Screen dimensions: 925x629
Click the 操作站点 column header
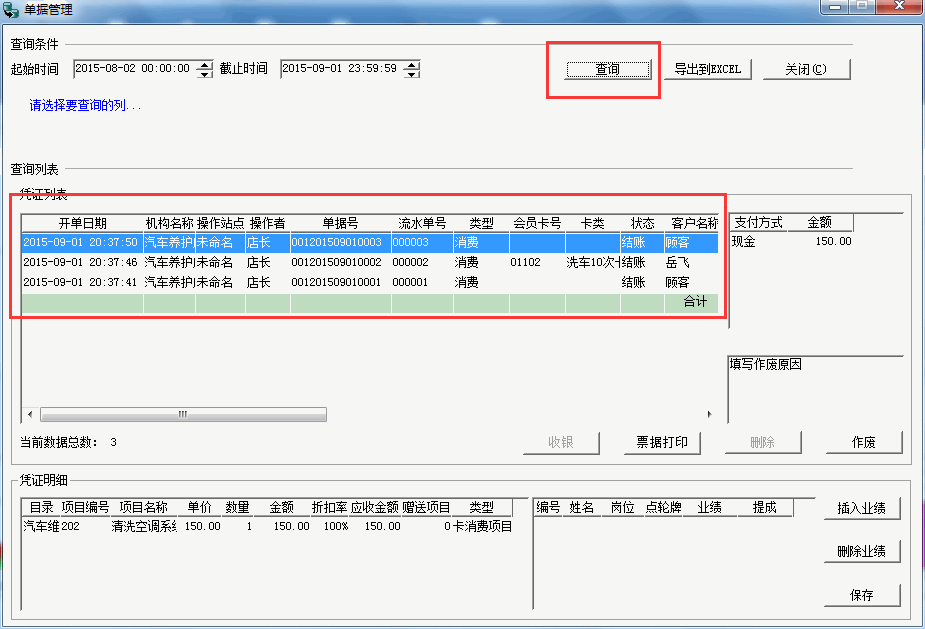(x=220, y=223)
